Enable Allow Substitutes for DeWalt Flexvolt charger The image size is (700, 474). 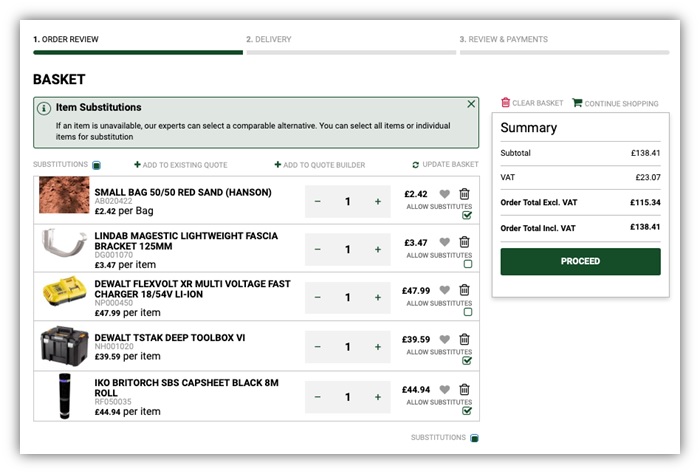467,312
